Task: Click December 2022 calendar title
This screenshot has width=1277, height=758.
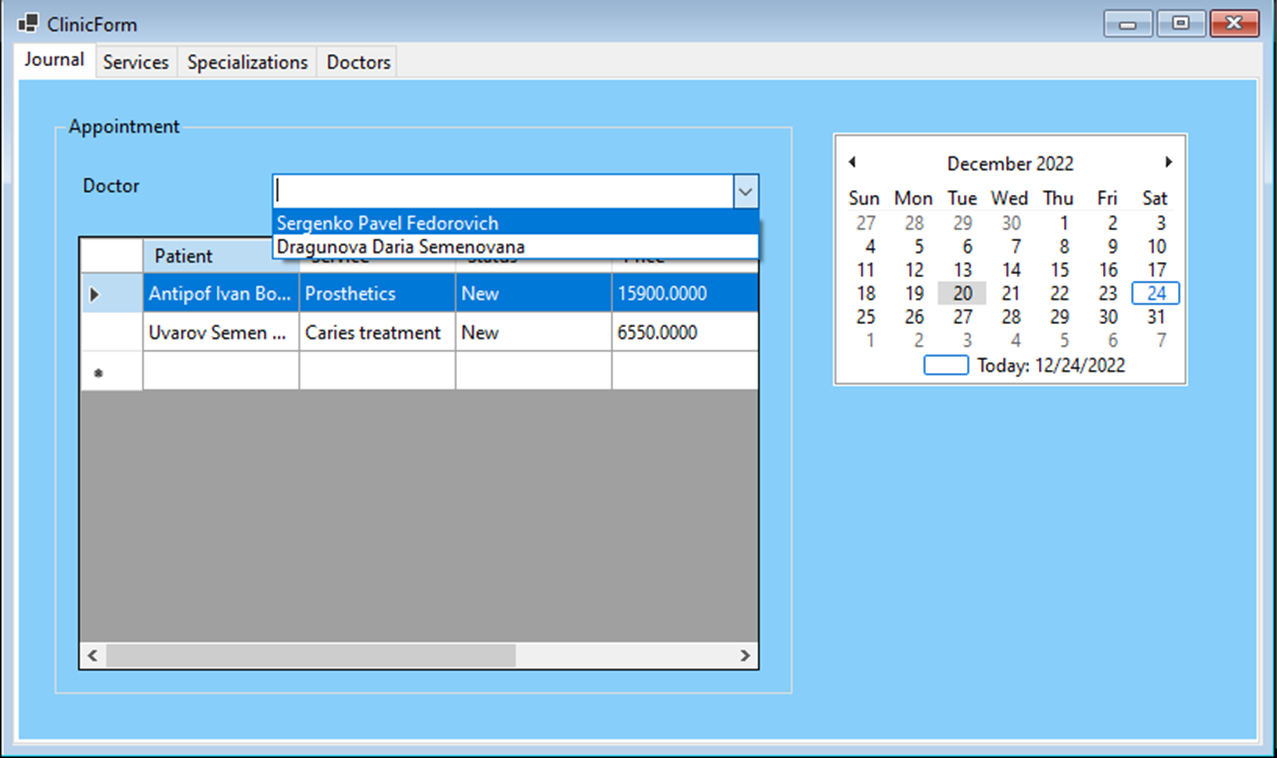Action: click(x=1010, y=163)
